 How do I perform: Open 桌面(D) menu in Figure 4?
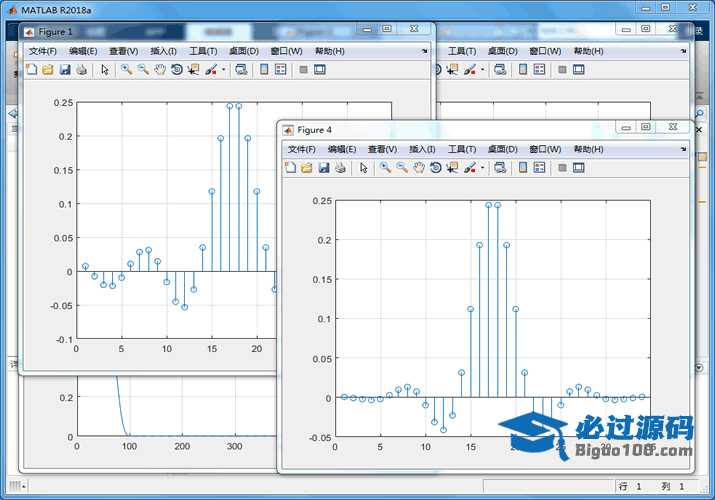[503, 149]
